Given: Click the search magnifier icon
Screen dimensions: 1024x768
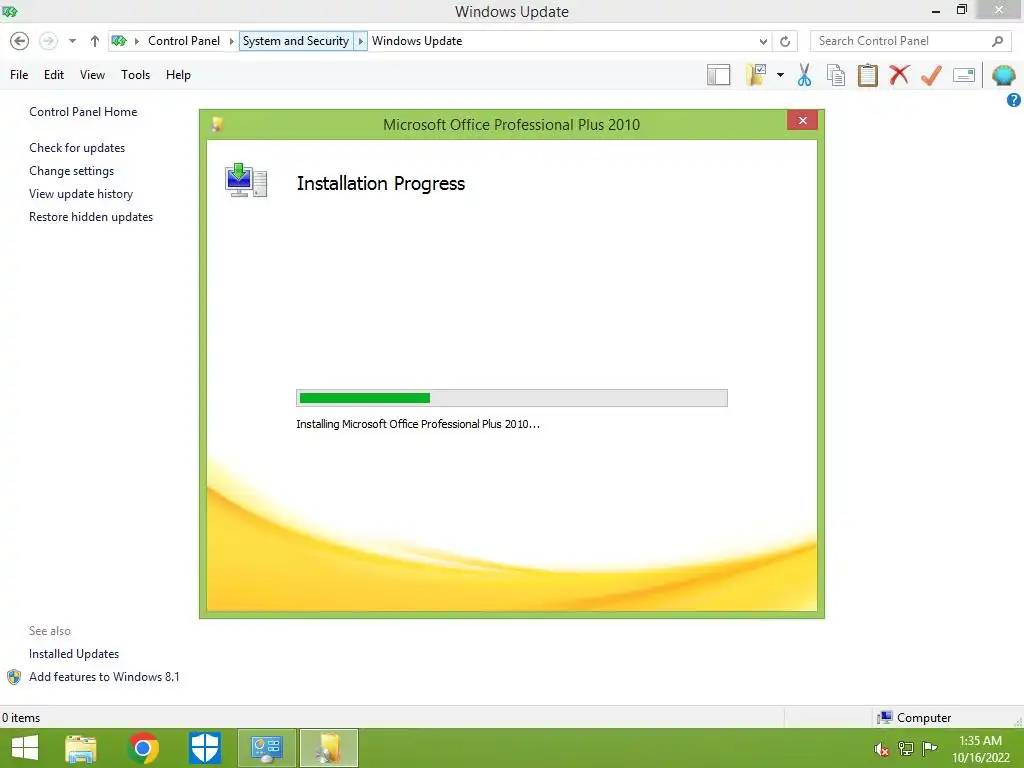Looking at the screenshot, I should [x=997, y=41].
